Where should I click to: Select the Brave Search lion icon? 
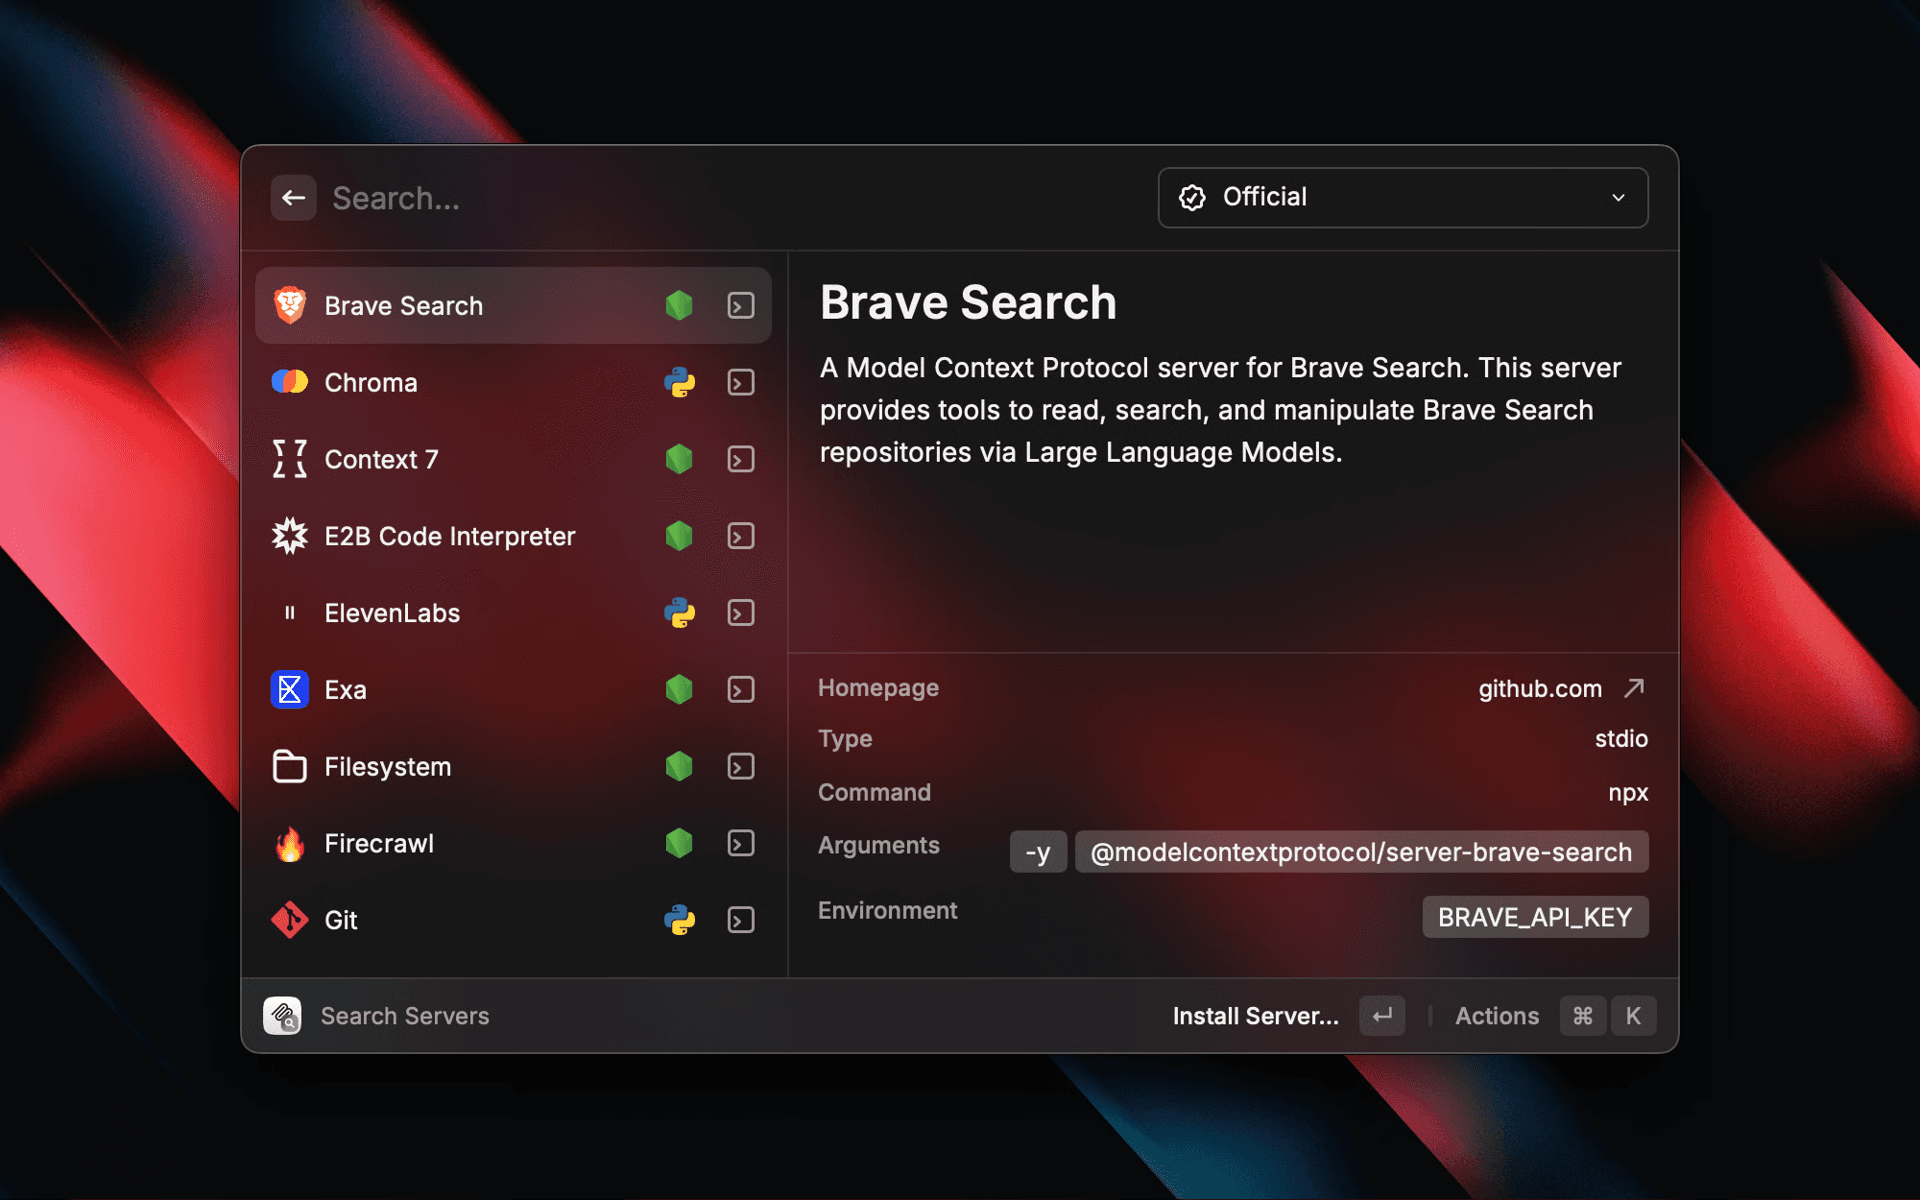tap(290, 305)
